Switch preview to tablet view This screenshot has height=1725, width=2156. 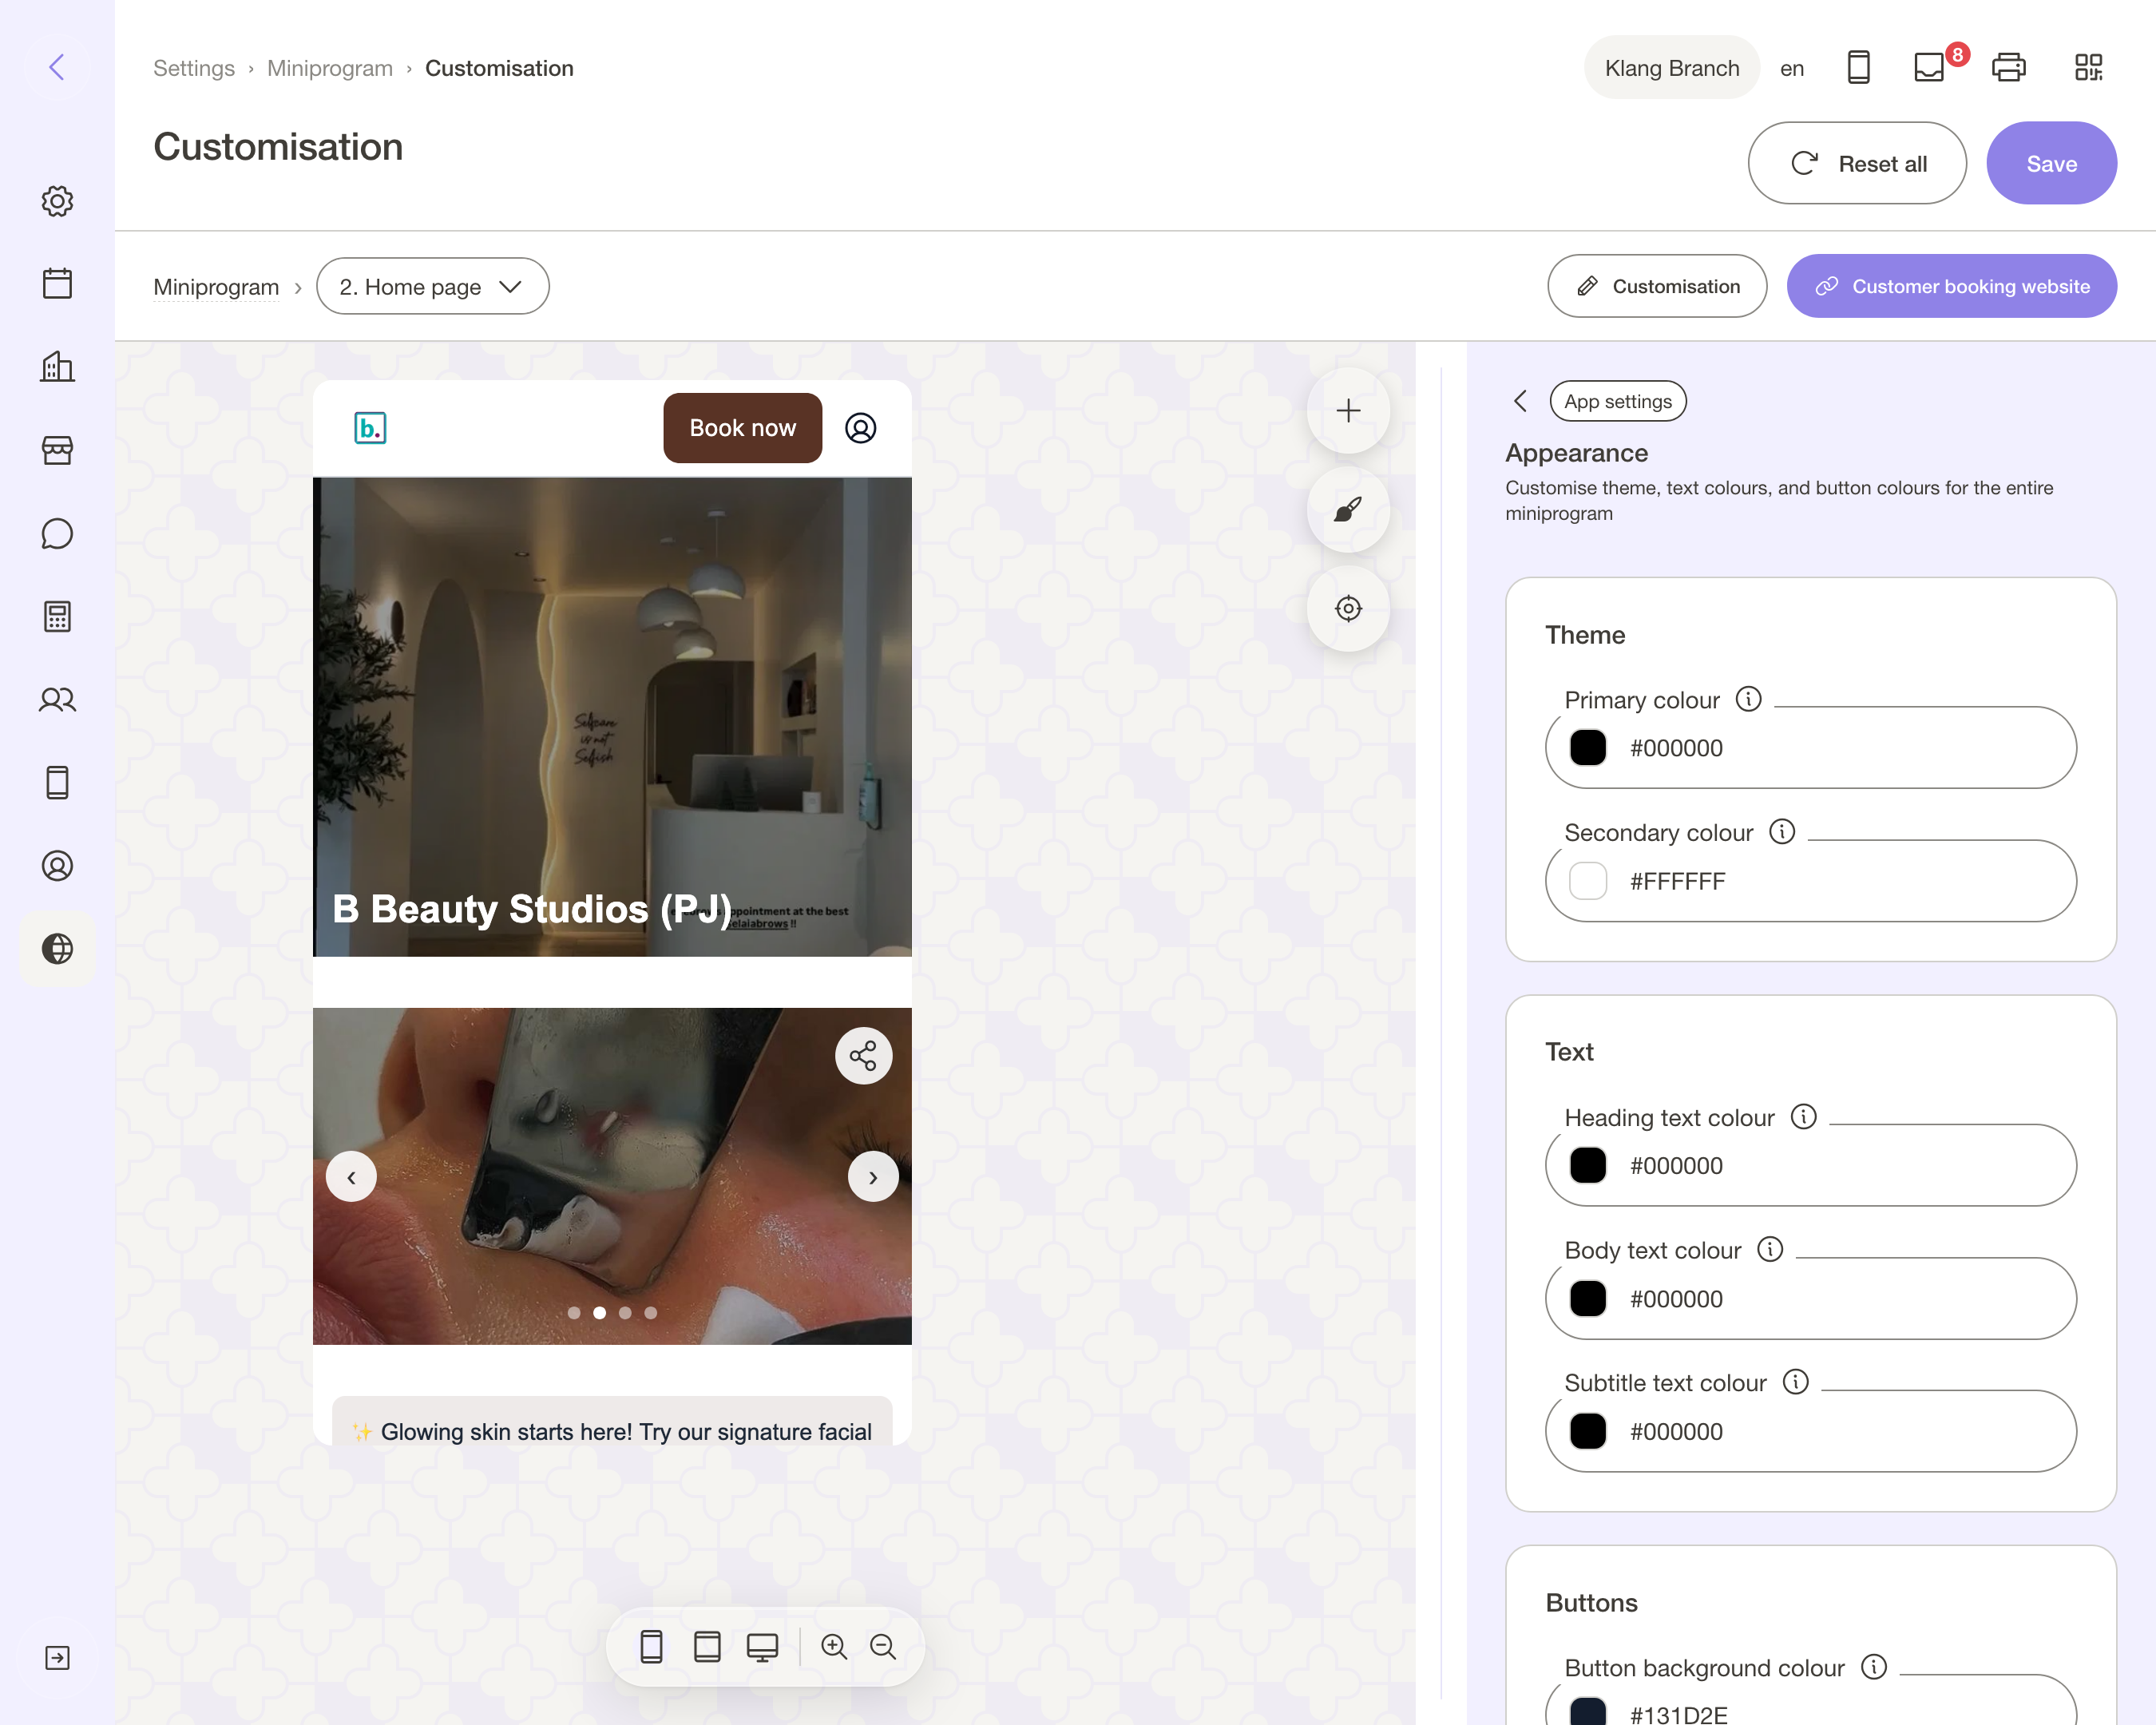click(707, 1646)
